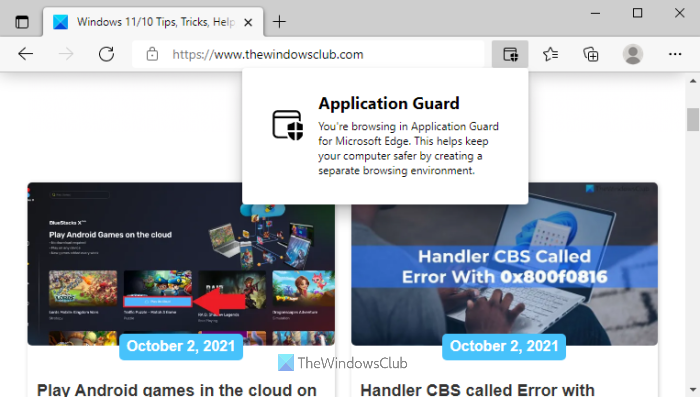This screenshot has height=400, width=700.
Task: Click the shield window icon in popup
Action: coord(288,125)
